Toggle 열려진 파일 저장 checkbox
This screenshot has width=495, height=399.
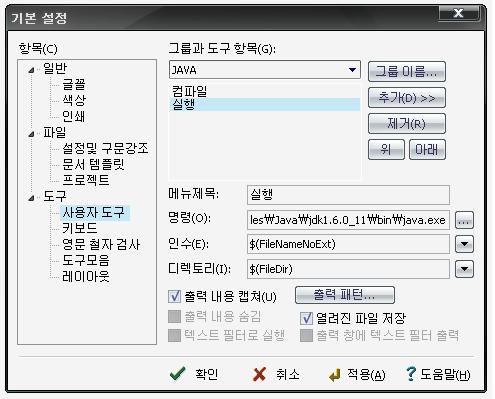306,318
